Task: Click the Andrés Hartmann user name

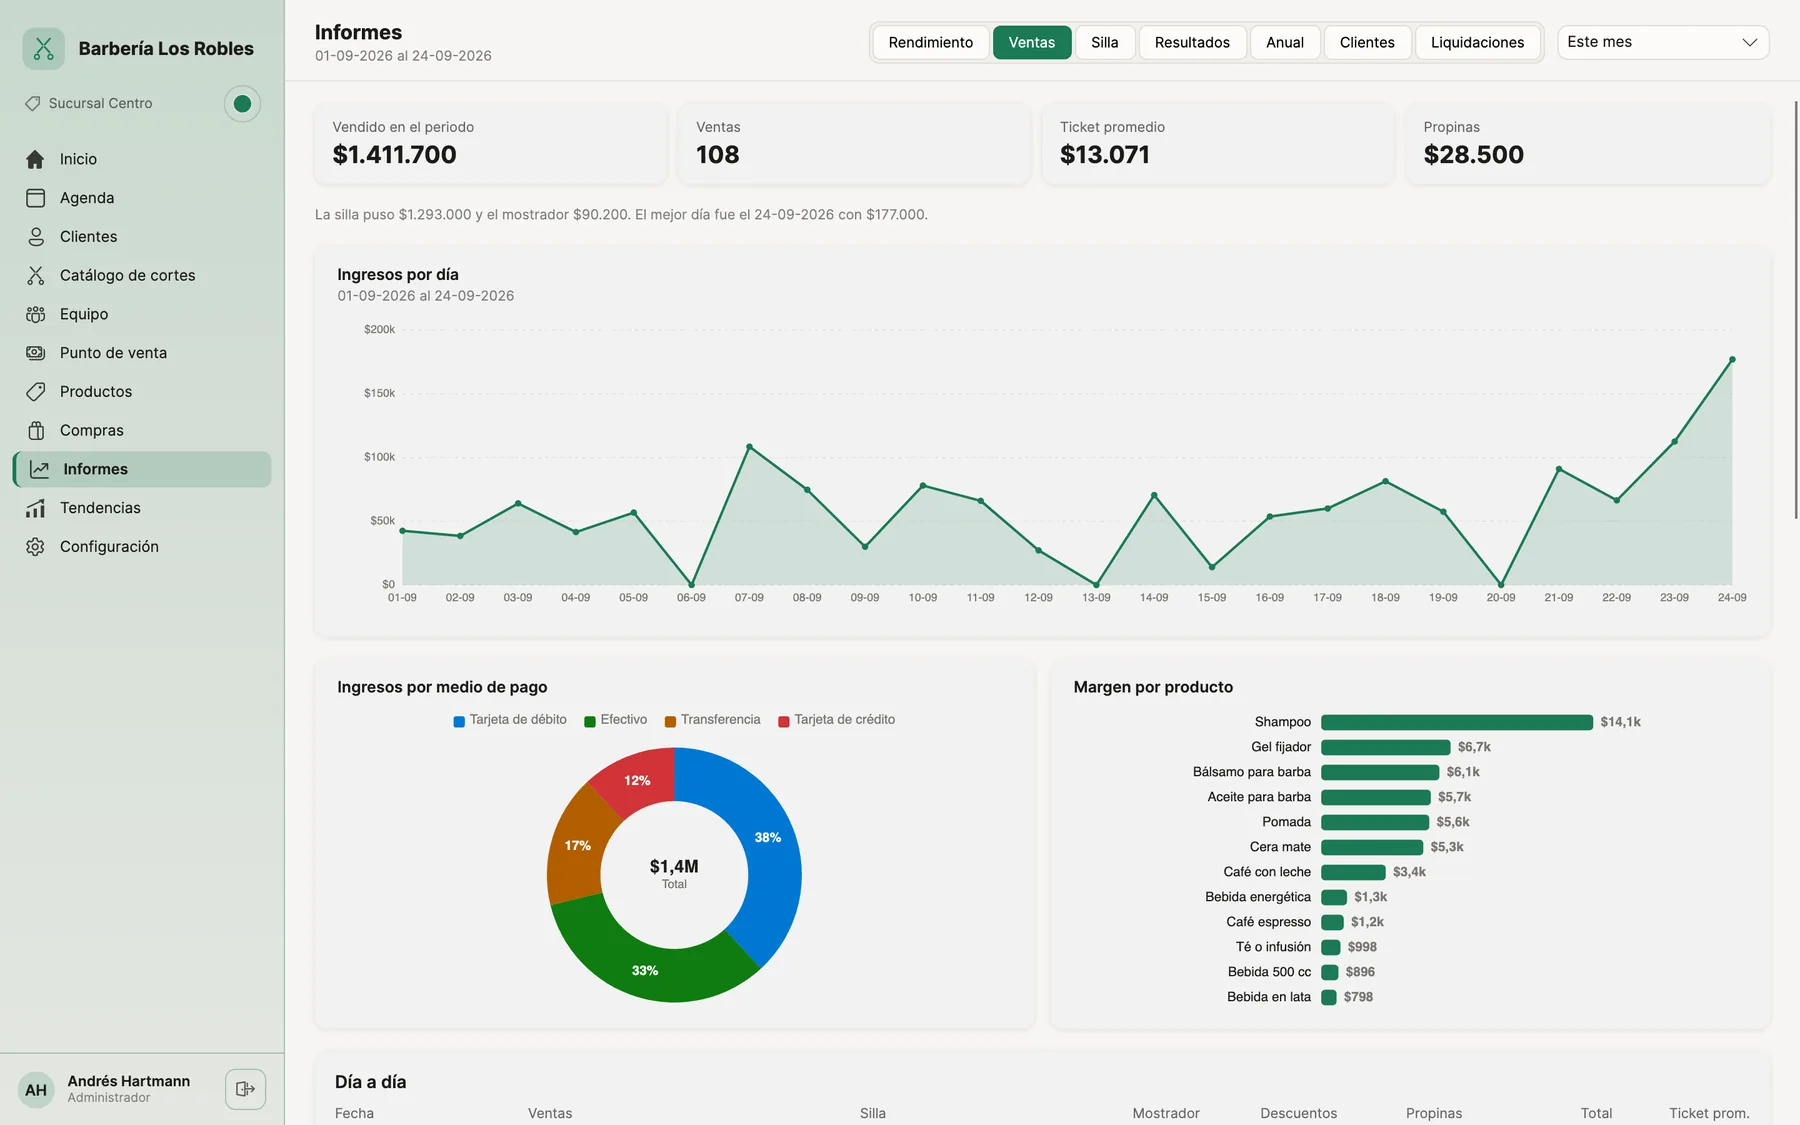Action: (128, 1081)
